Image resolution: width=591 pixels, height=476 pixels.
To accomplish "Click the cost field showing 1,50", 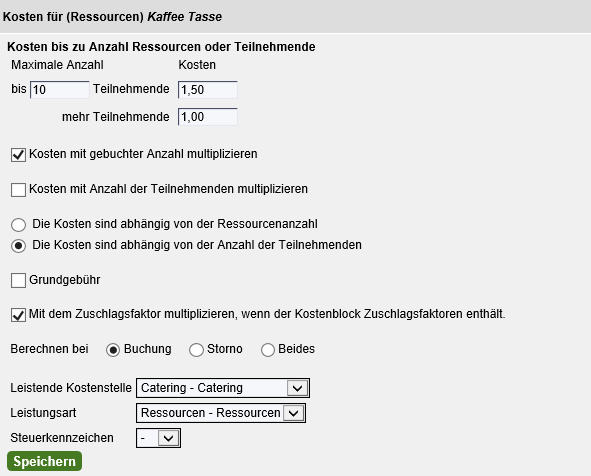I will coord(208,90).
